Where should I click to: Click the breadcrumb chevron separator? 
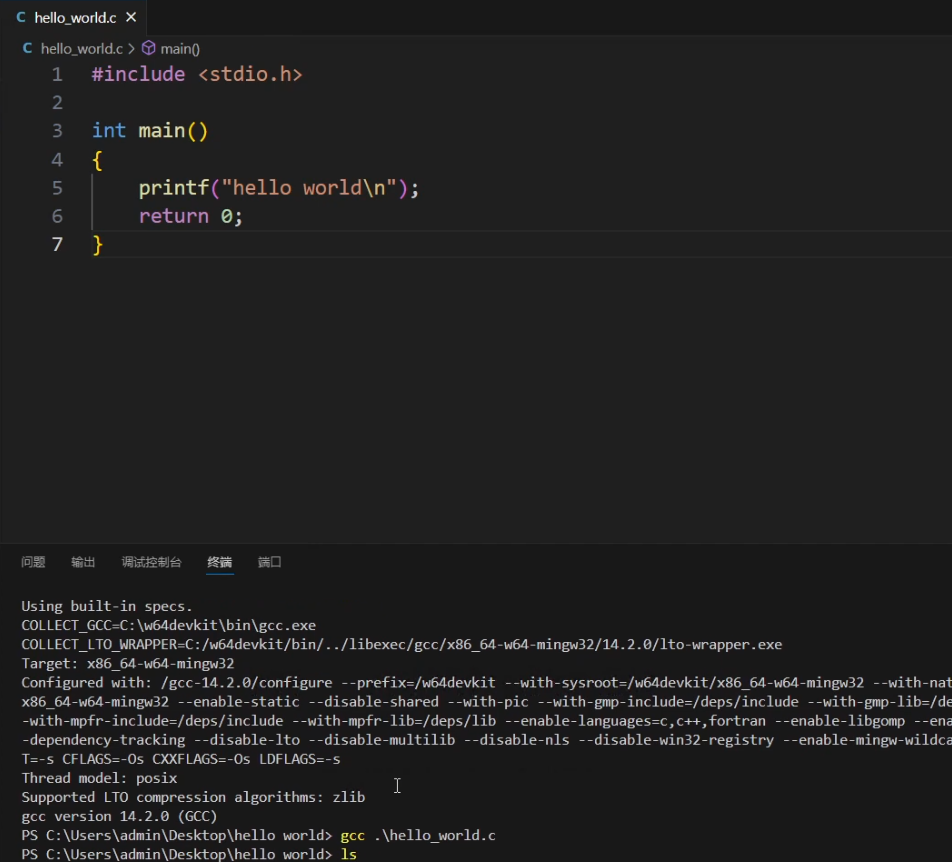[131, 48]
